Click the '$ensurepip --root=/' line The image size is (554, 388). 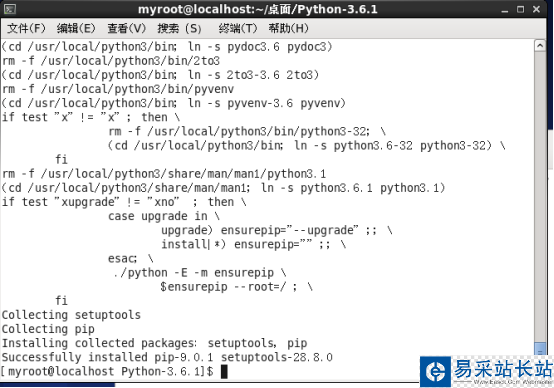(x=236, y=287)
